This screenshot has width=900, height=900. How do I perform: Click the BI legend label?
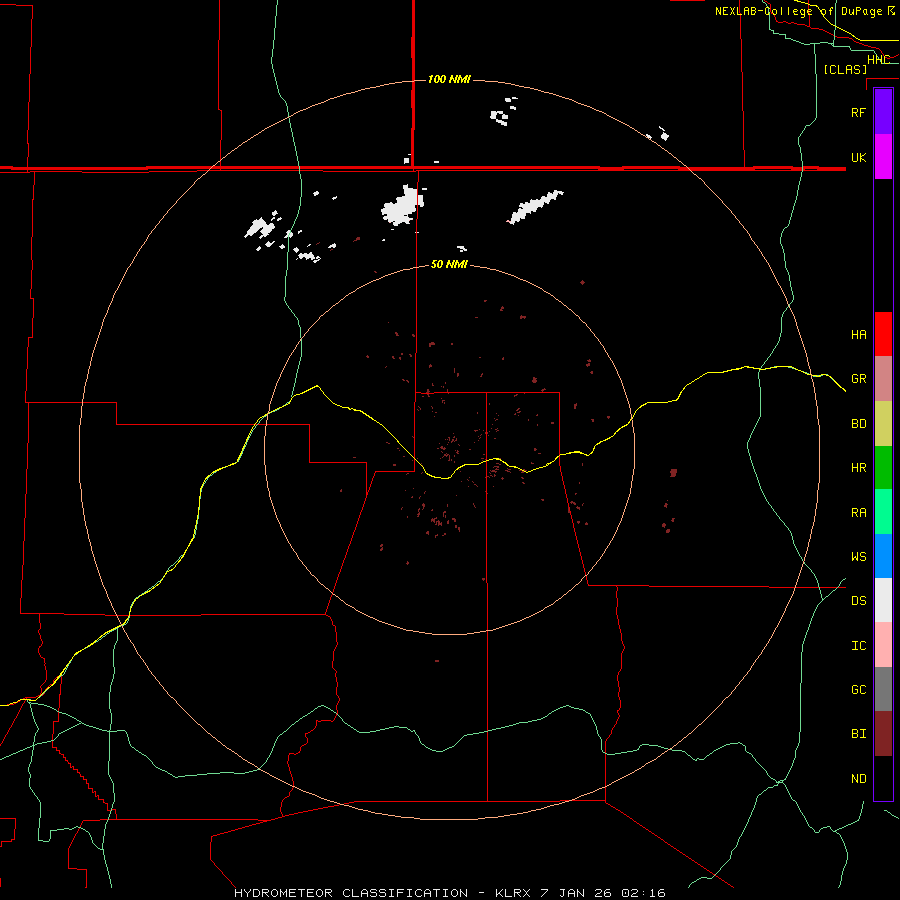pyautogui.click(x=858, y=734)
